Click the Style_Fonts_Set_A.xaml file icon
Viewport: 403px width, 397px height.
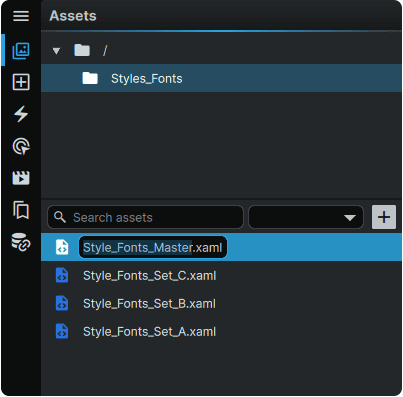62,332
